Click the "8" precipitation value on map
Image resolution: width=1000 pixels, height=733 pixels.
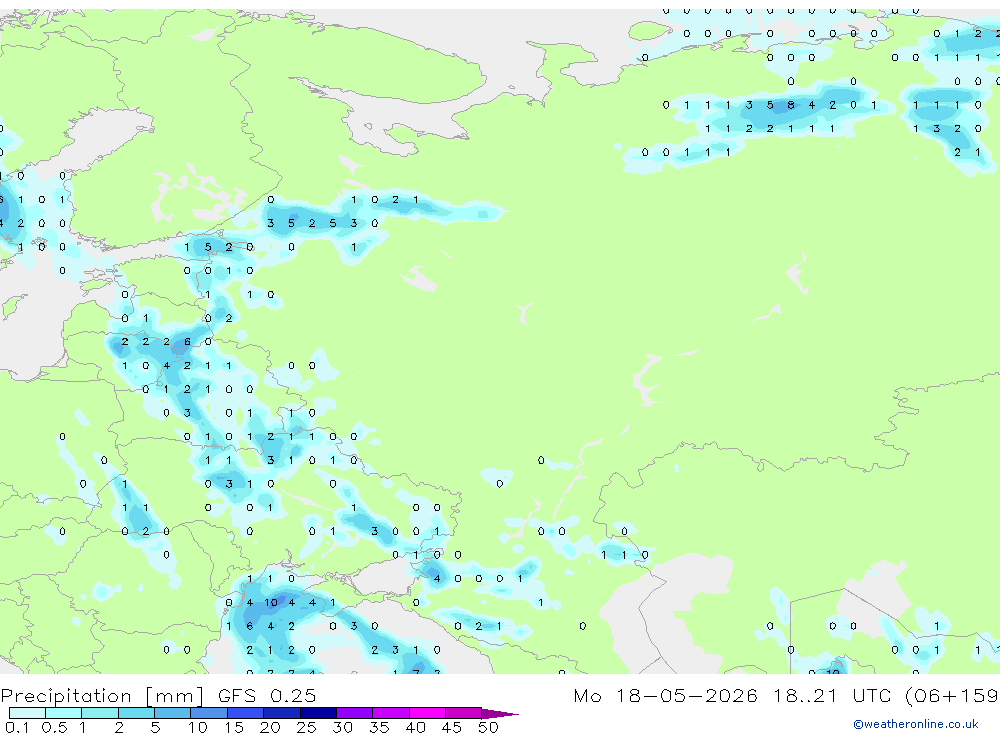(791, 105)
